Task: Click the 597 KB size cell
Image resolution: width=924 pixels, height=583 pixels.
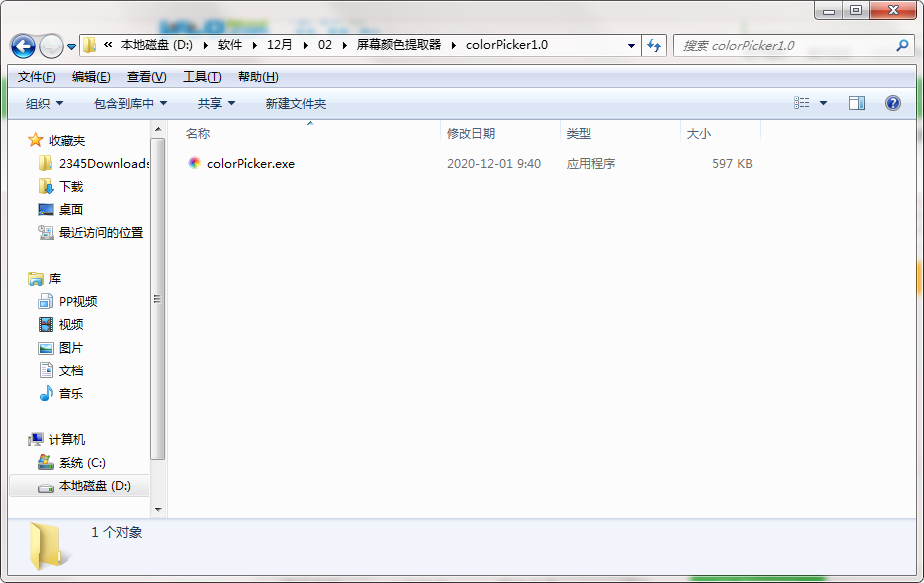Action: click(732, 163)
